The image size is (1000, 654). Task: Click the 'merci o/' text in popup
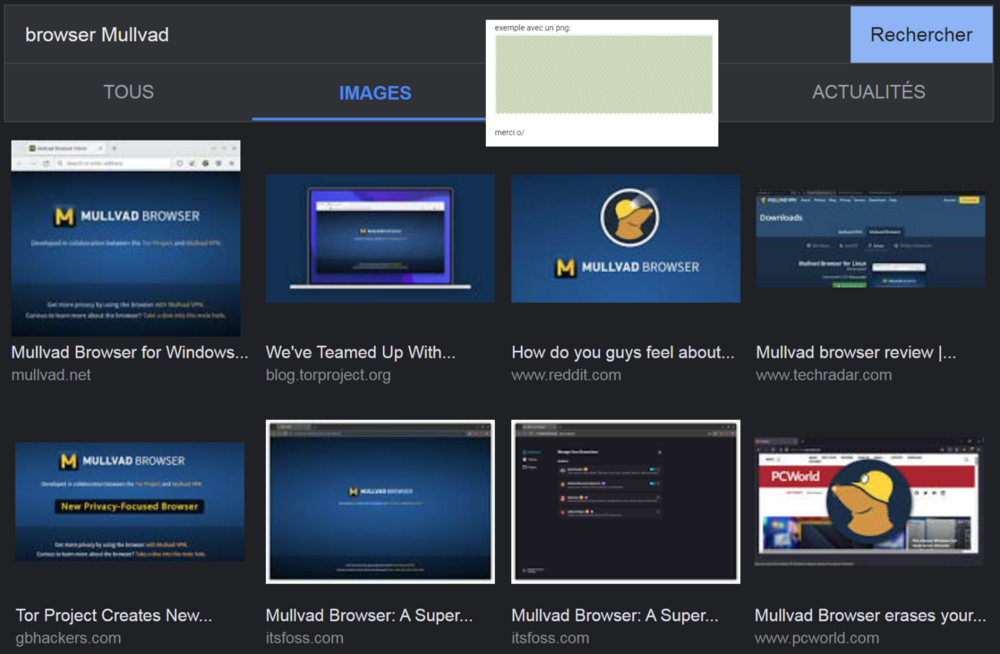pyautogui.click(x=509, y=132)
